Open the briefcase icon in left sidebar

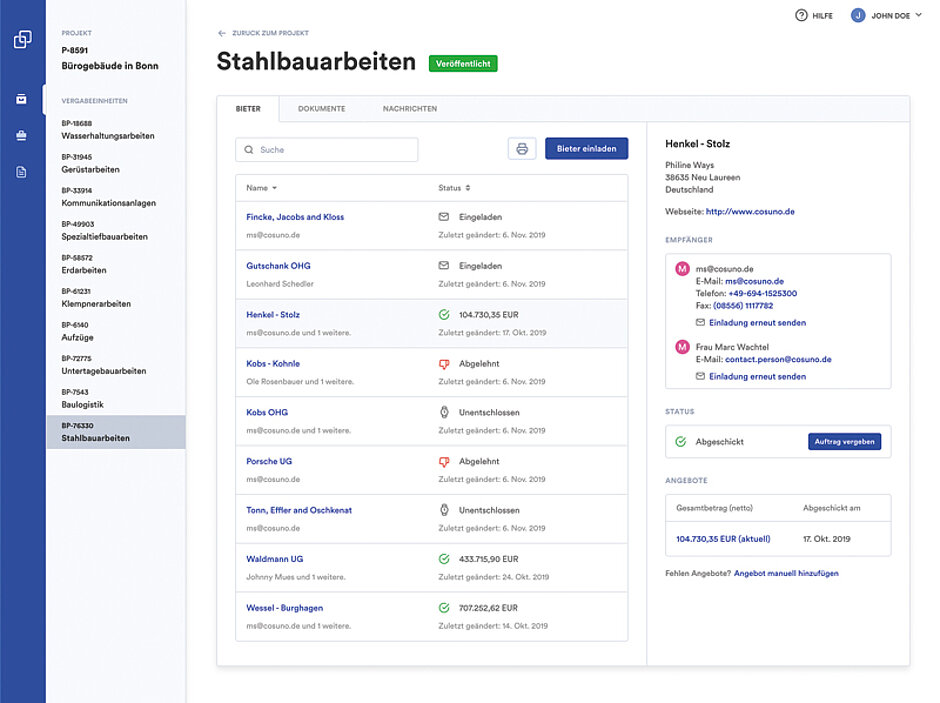point(22,135)
